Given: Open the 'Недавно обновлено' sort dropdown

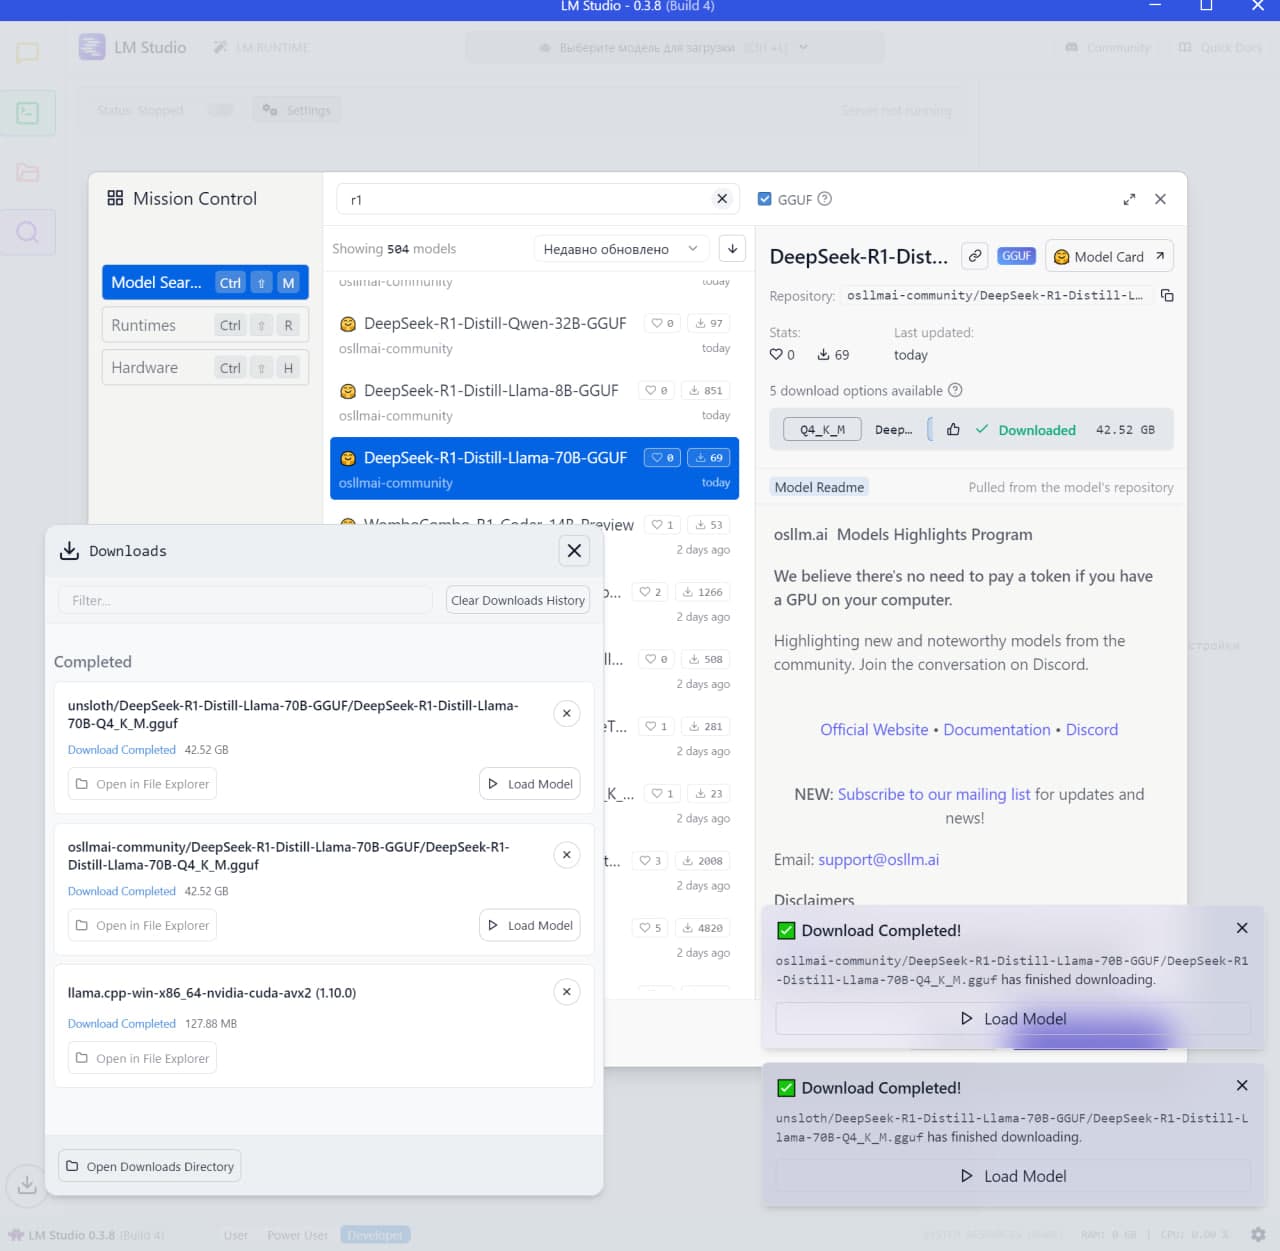Looking at the screenshot, I should coord(621,249).
